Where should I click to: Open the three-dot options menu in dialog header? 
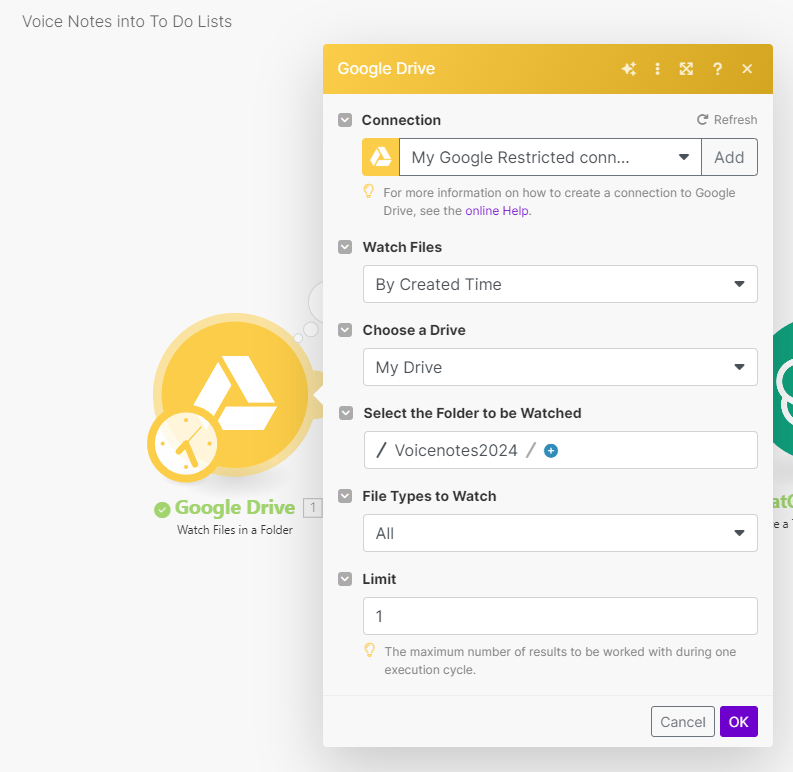coord(657,69)
